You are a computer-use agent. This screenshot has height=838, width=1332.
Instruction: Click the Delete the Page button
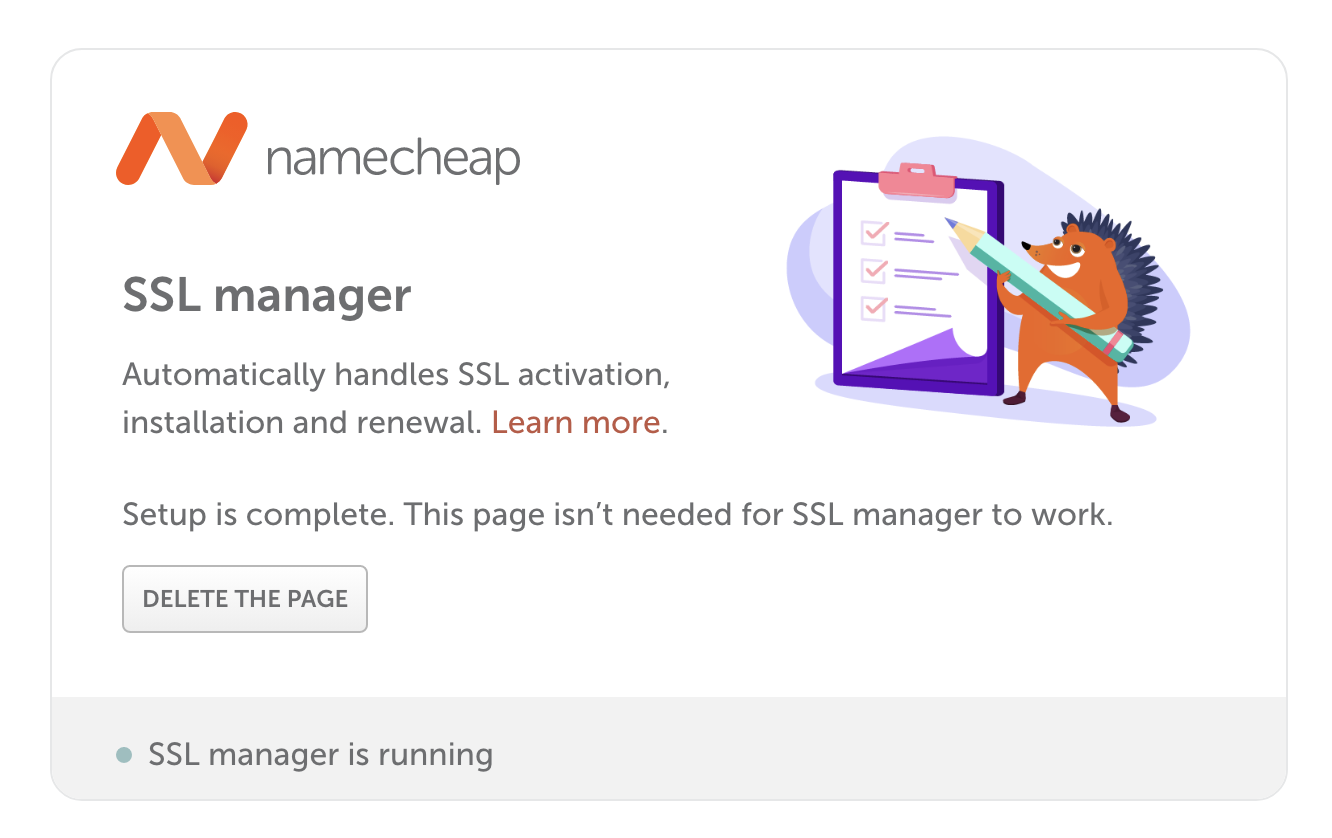pyautogui.click(x=245, y=599)
